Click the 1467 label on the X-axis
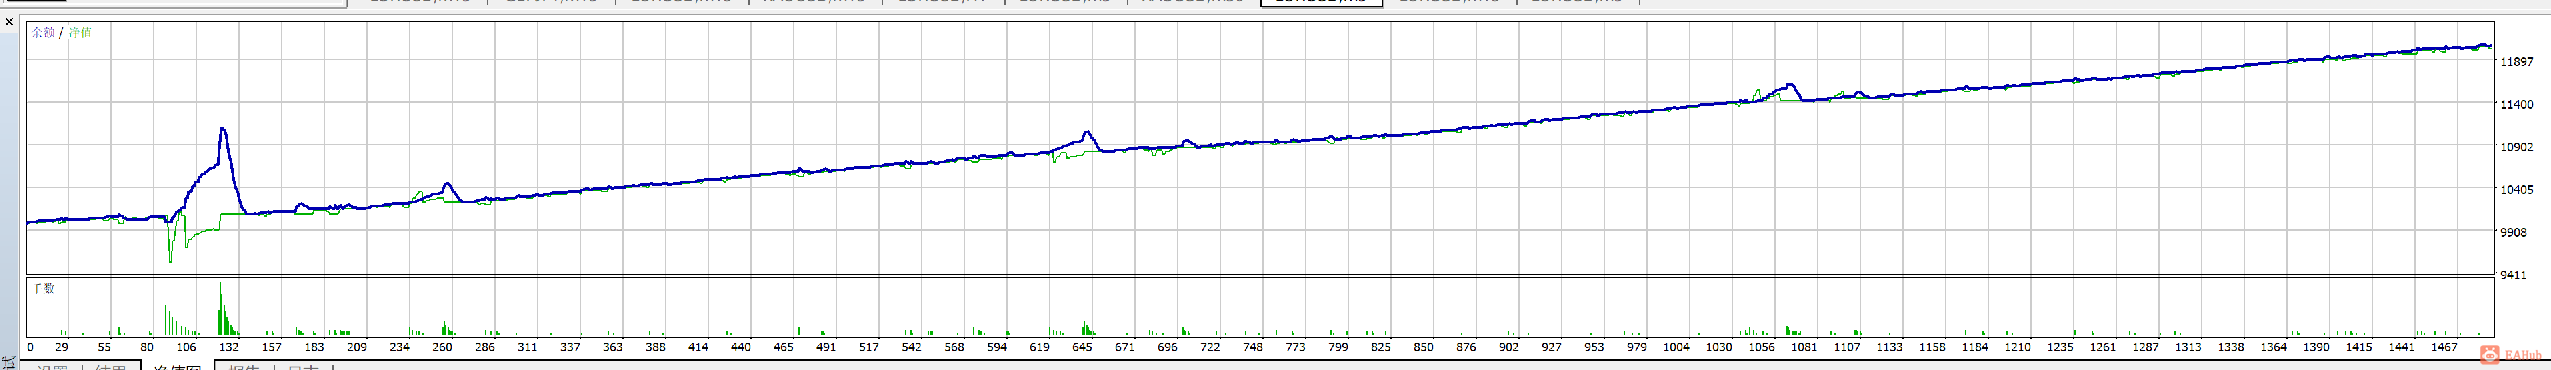 2444,347
